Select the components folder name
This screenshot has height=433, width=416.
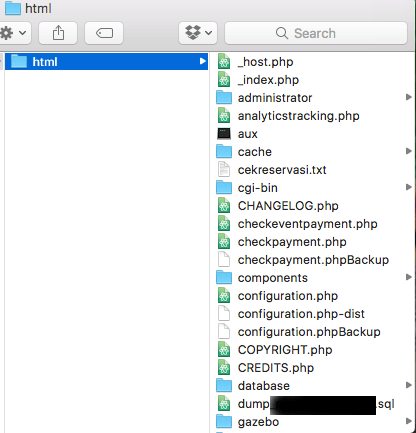point(273,278)
